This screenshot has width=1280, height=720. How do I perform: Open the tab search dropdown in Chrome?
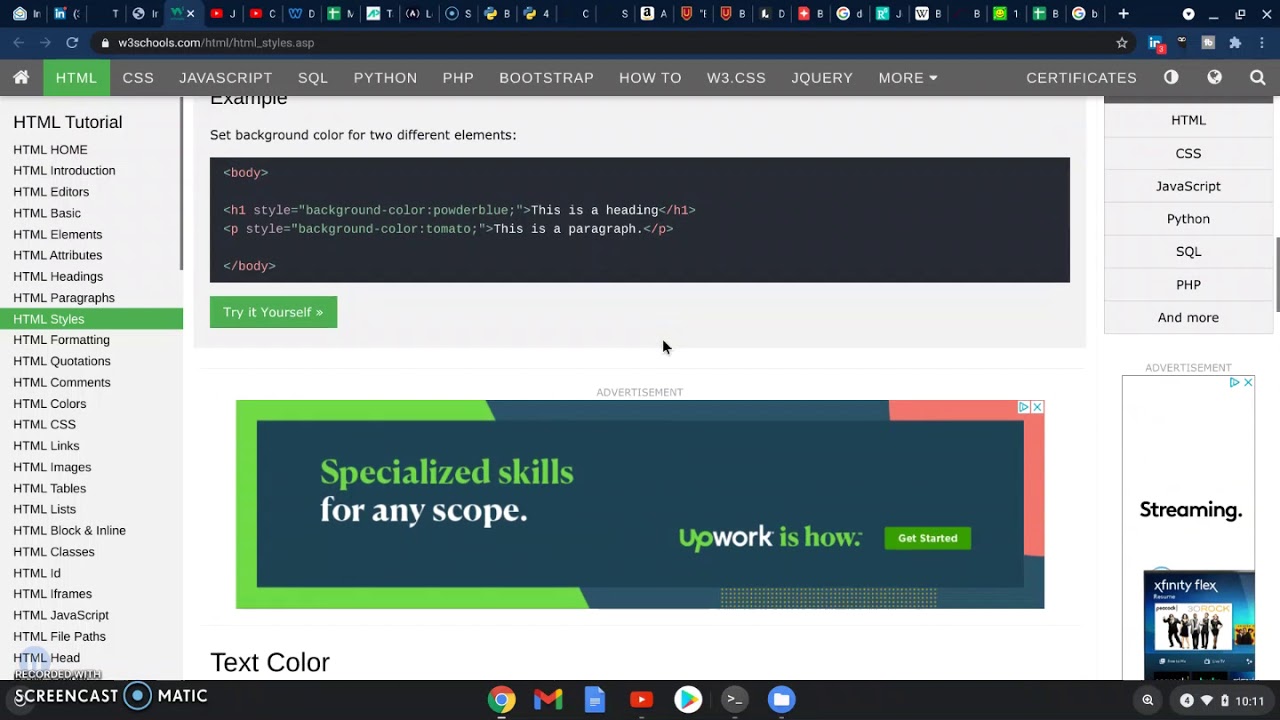[1188, 14]
